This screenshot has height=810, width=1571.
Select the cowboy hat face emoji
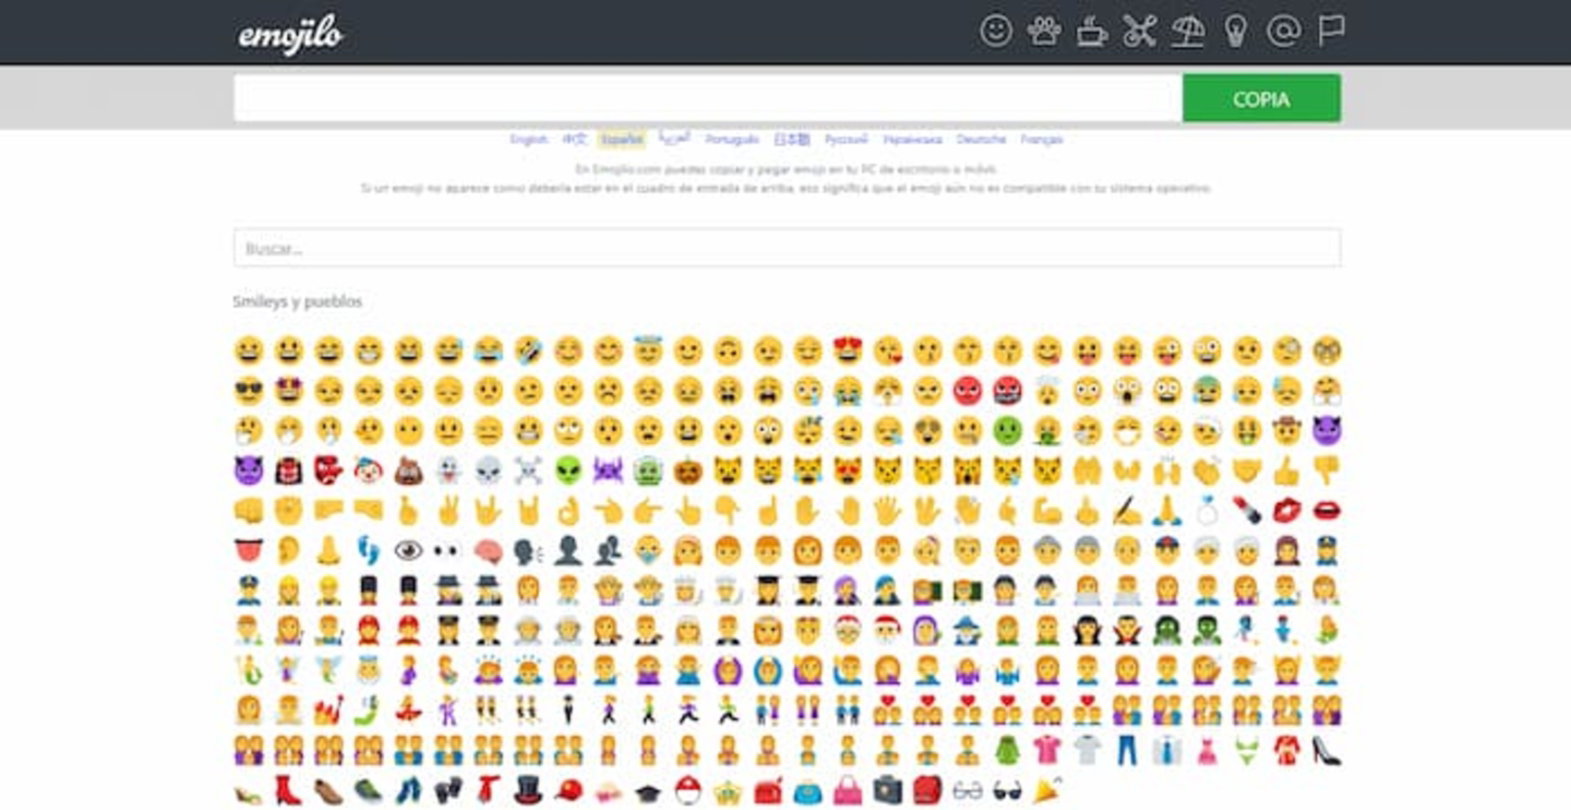click(x=1287, y=431)
